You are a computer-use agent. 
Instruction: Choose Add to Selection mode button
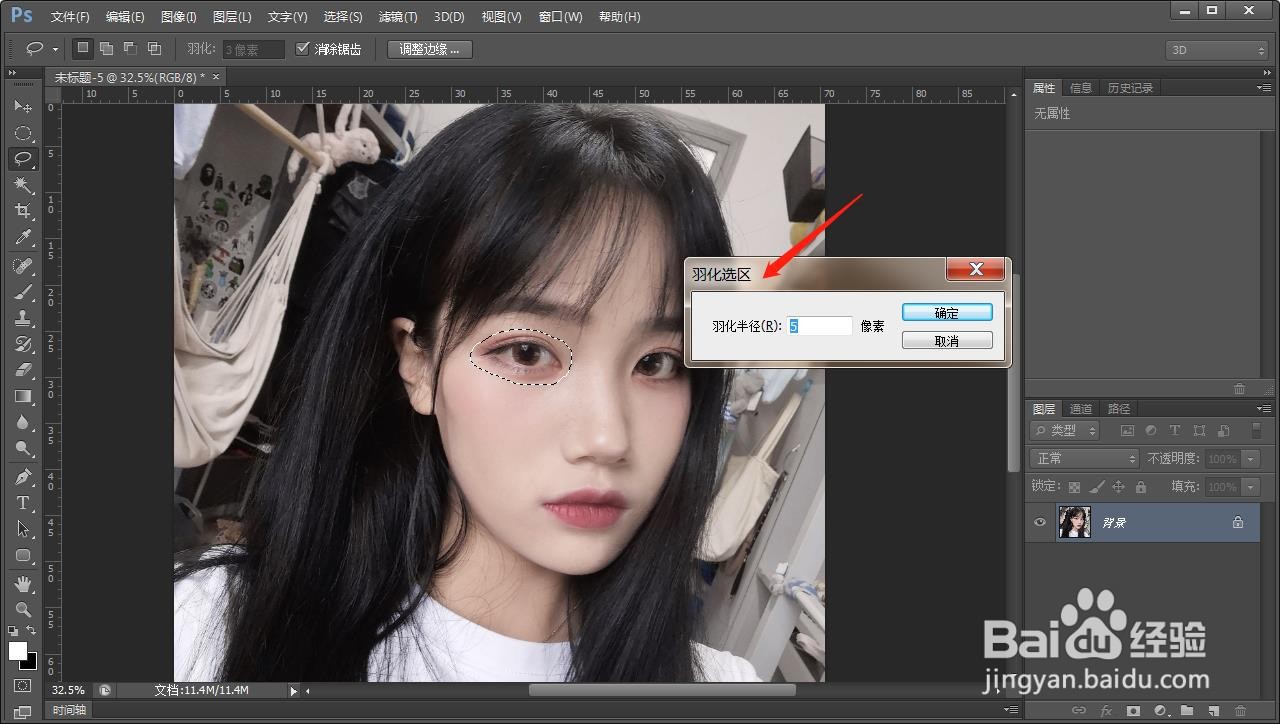(x=107, y=48)
